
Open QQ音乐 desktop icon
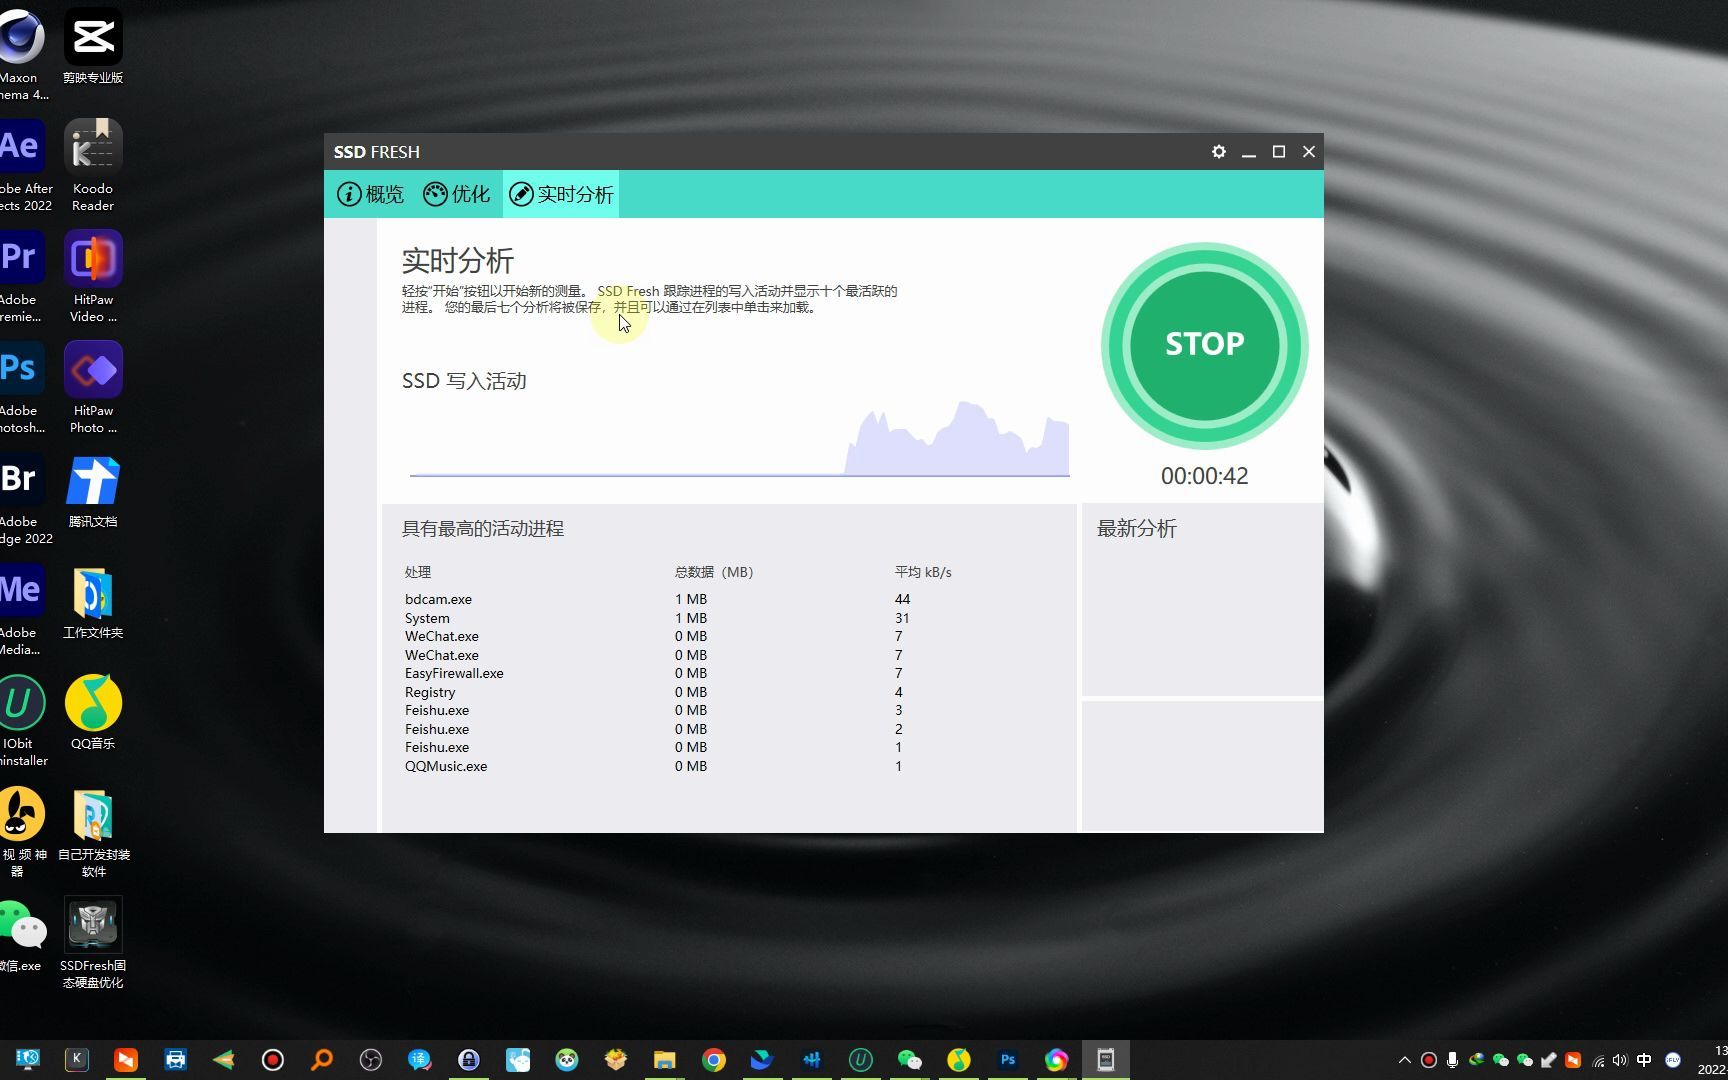point(93,713)
